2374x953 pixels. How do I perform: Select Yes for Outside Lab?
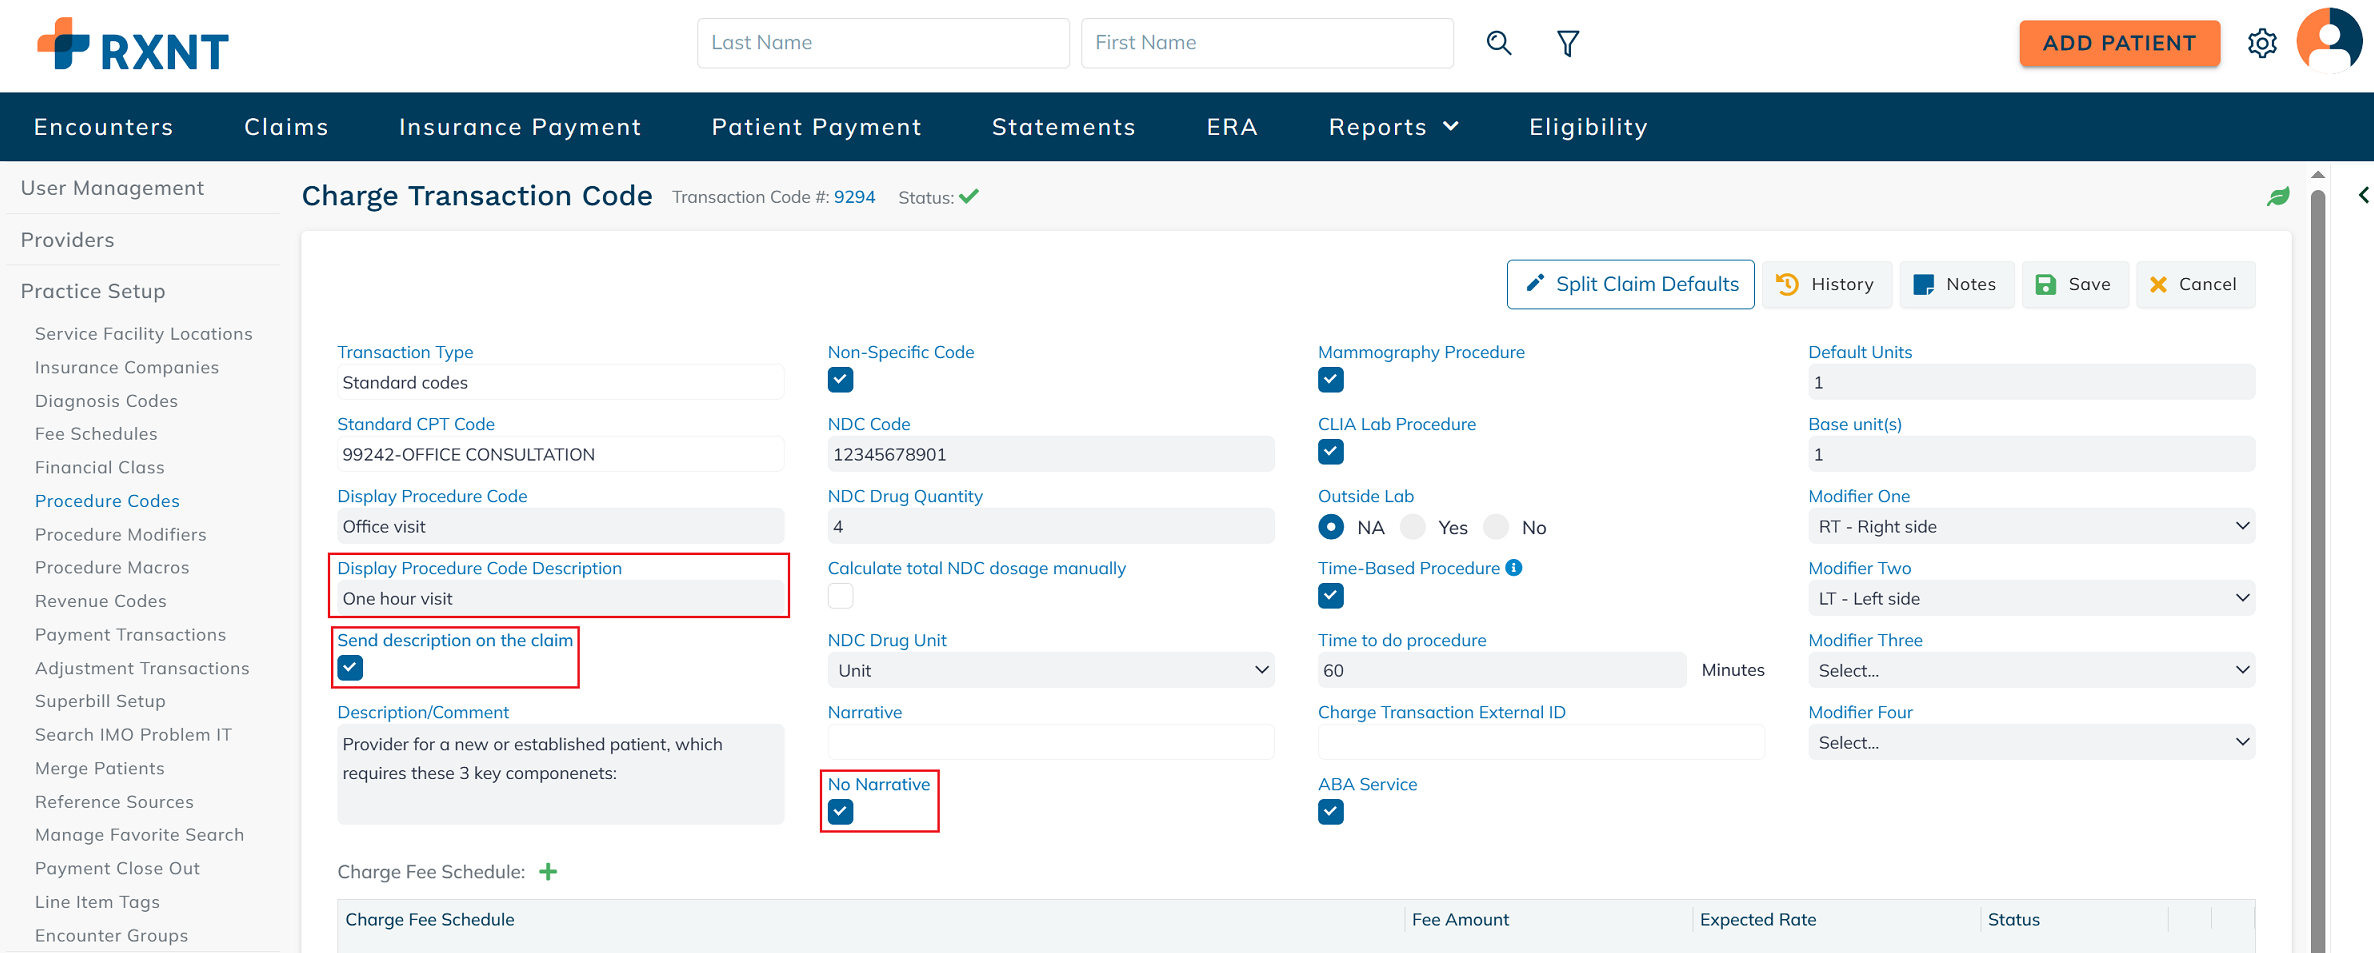(x=1413, y=527)
